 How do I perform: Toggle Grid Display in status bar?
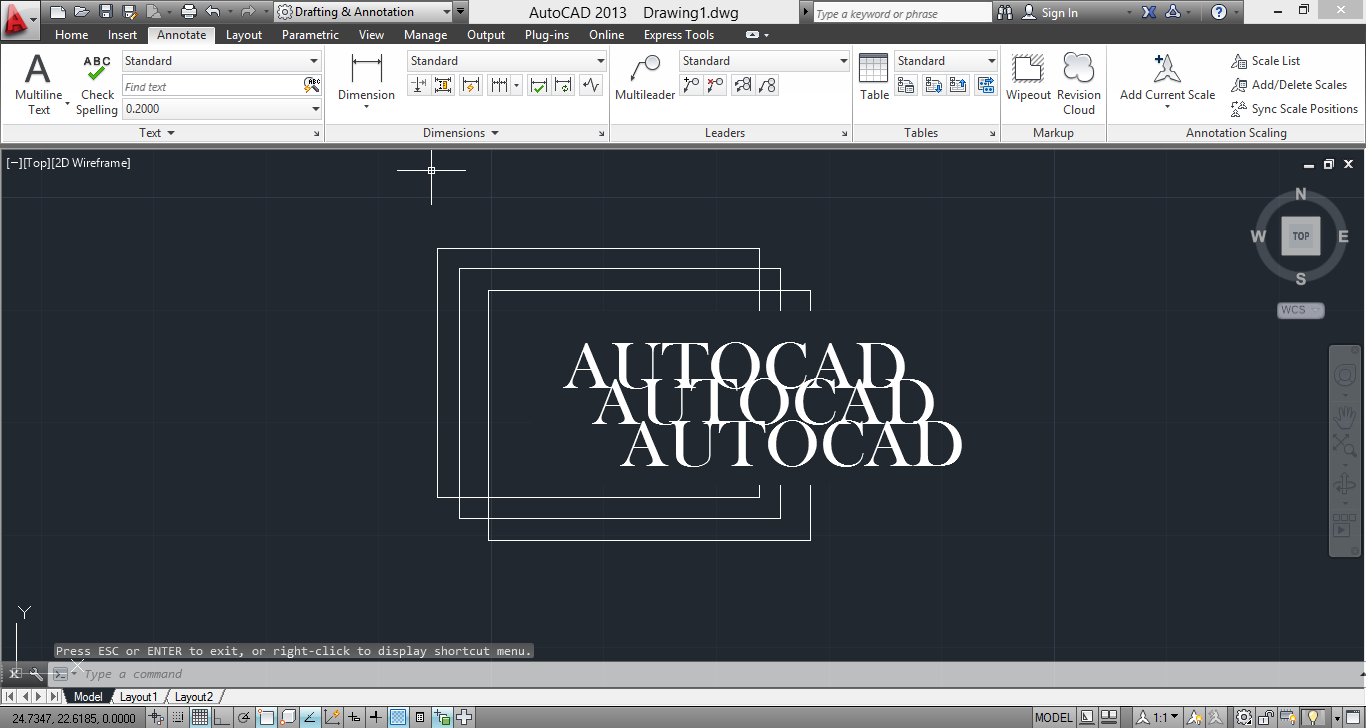[200, 717]
